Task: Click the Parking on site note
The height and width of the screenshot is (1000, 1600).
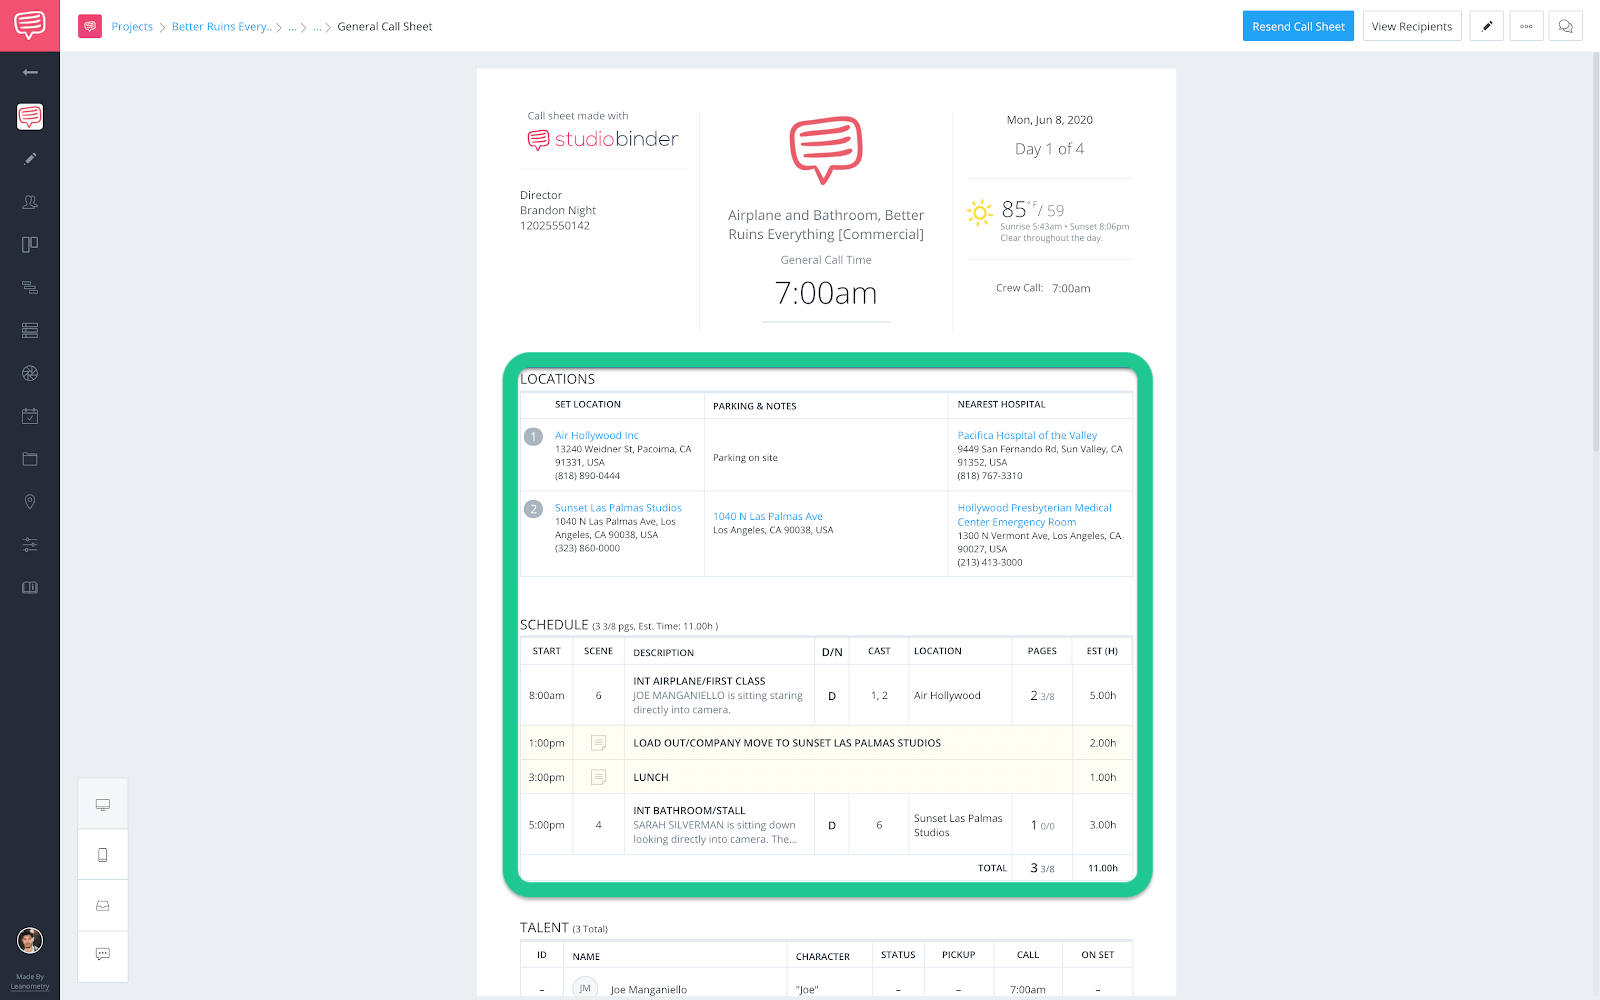Action: tap(745, 458)
